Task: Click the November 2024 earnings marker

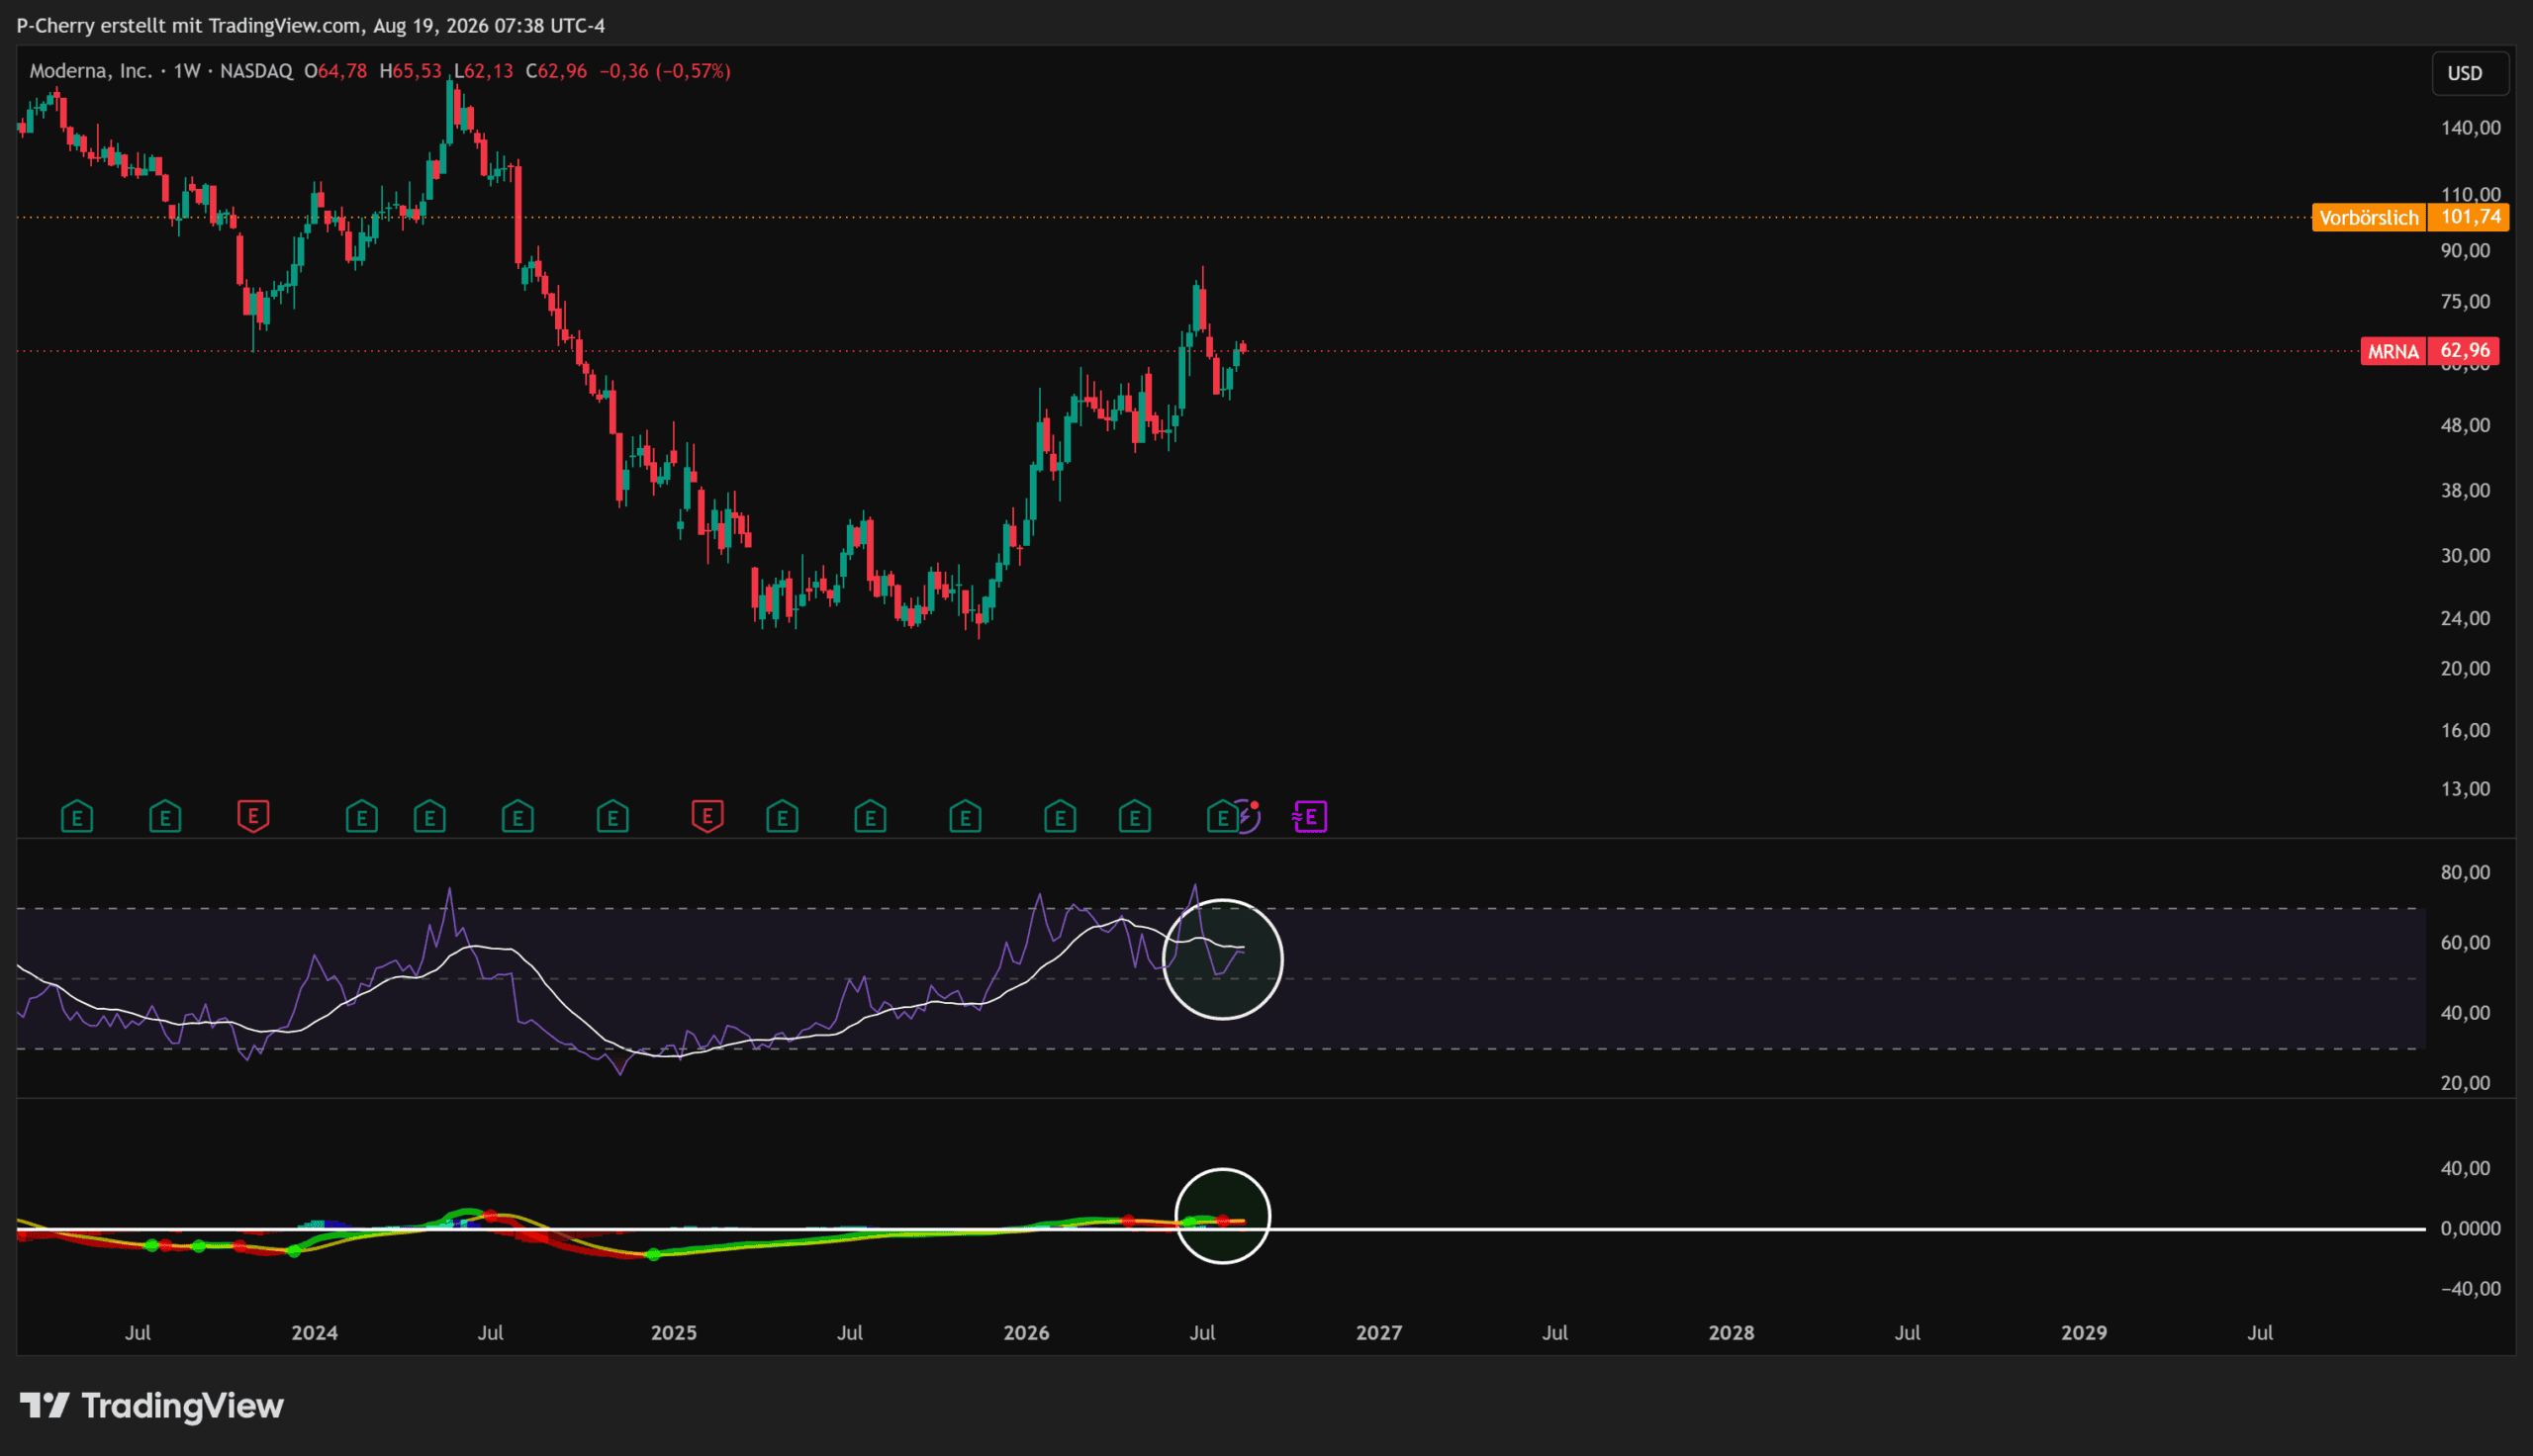Action: pyautogui.click(x=612, y=817)
